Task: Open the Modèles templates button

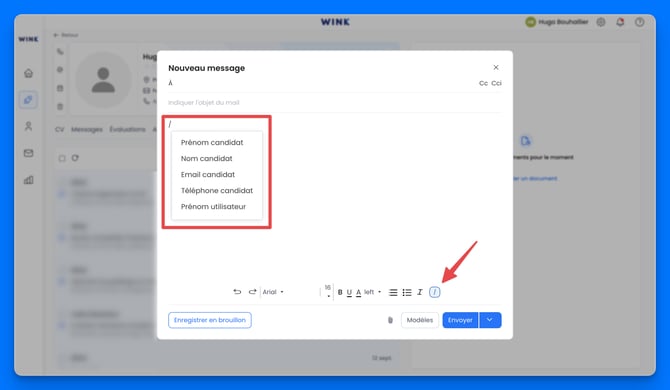Action: [x=420, y=320]
